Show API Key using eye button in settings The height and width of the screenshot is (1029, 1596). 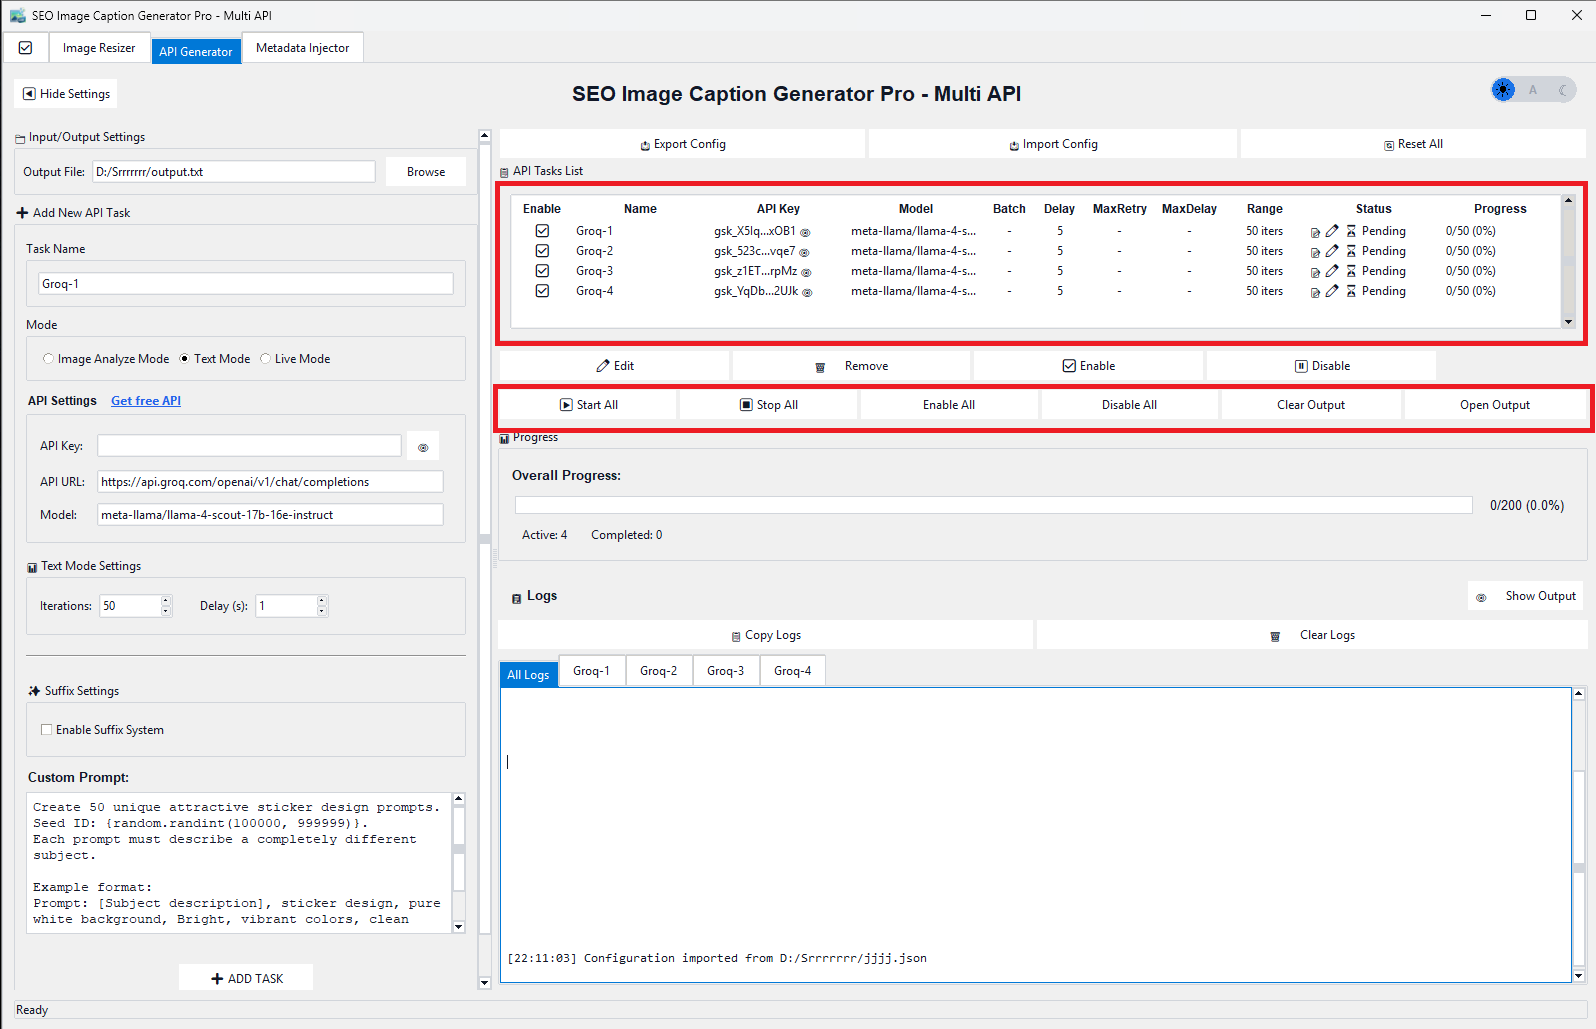tap(423, 447)
